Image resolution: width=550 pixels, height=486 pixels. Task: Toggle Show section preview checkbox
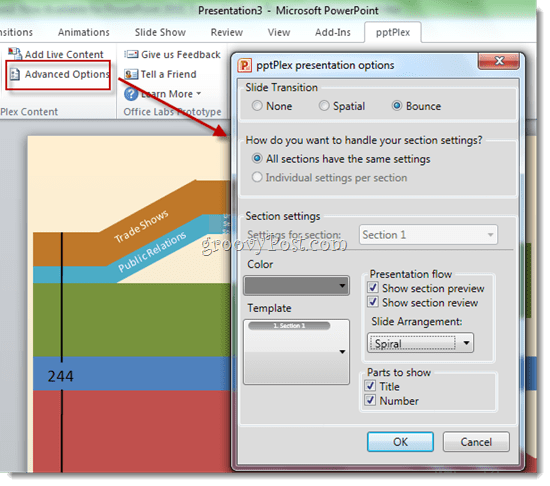point(373,288)
